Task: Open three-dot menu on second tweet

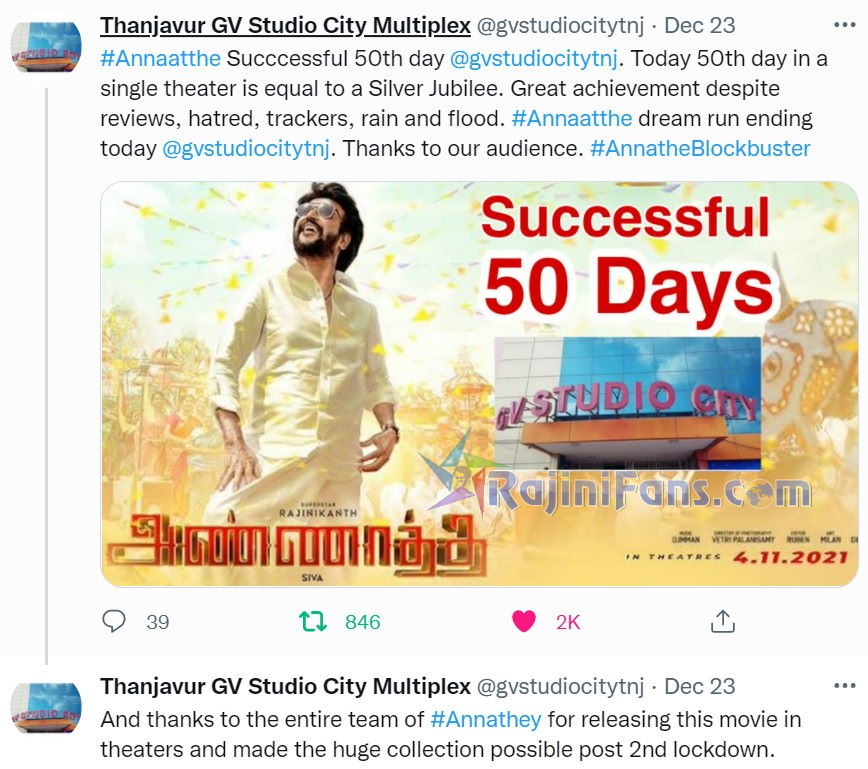Action: (845, 686)
